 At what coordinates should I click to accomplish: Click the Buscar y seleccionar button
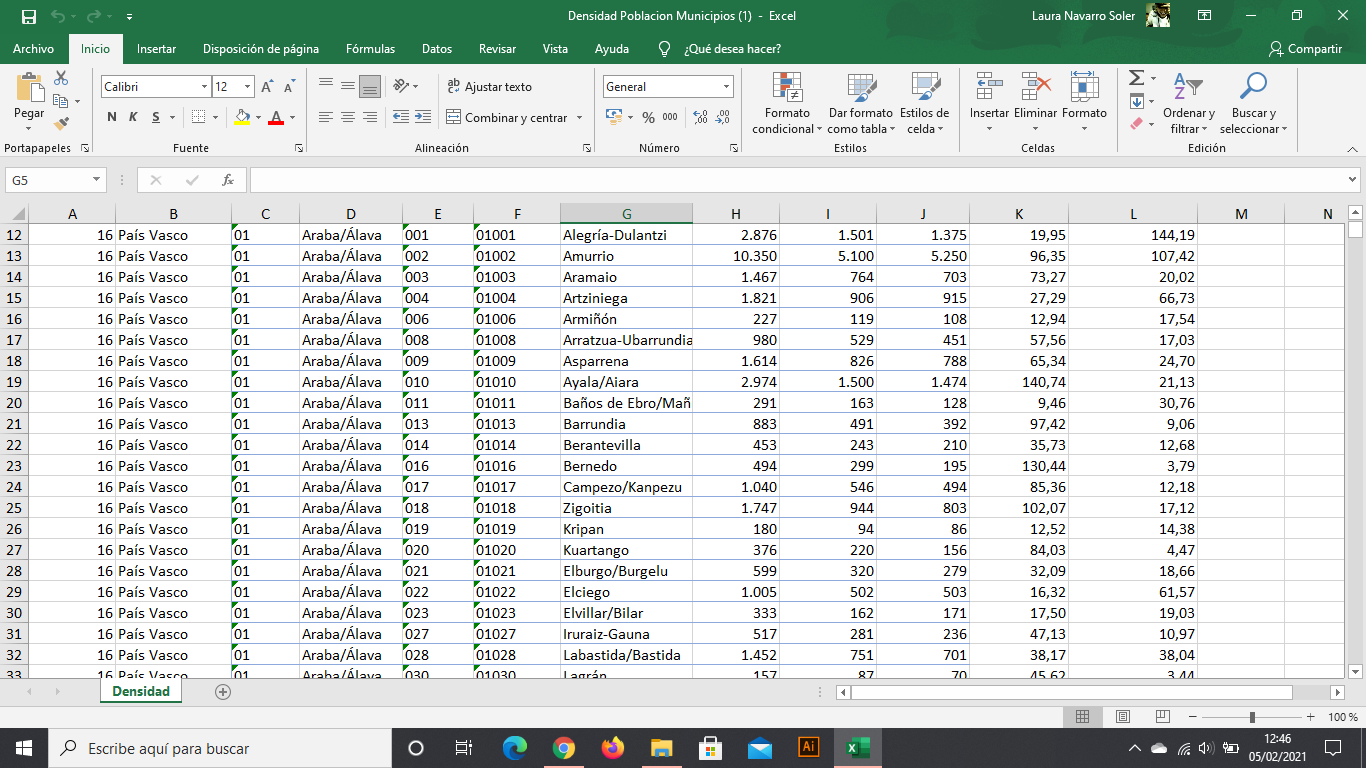tap(1253, 104)
